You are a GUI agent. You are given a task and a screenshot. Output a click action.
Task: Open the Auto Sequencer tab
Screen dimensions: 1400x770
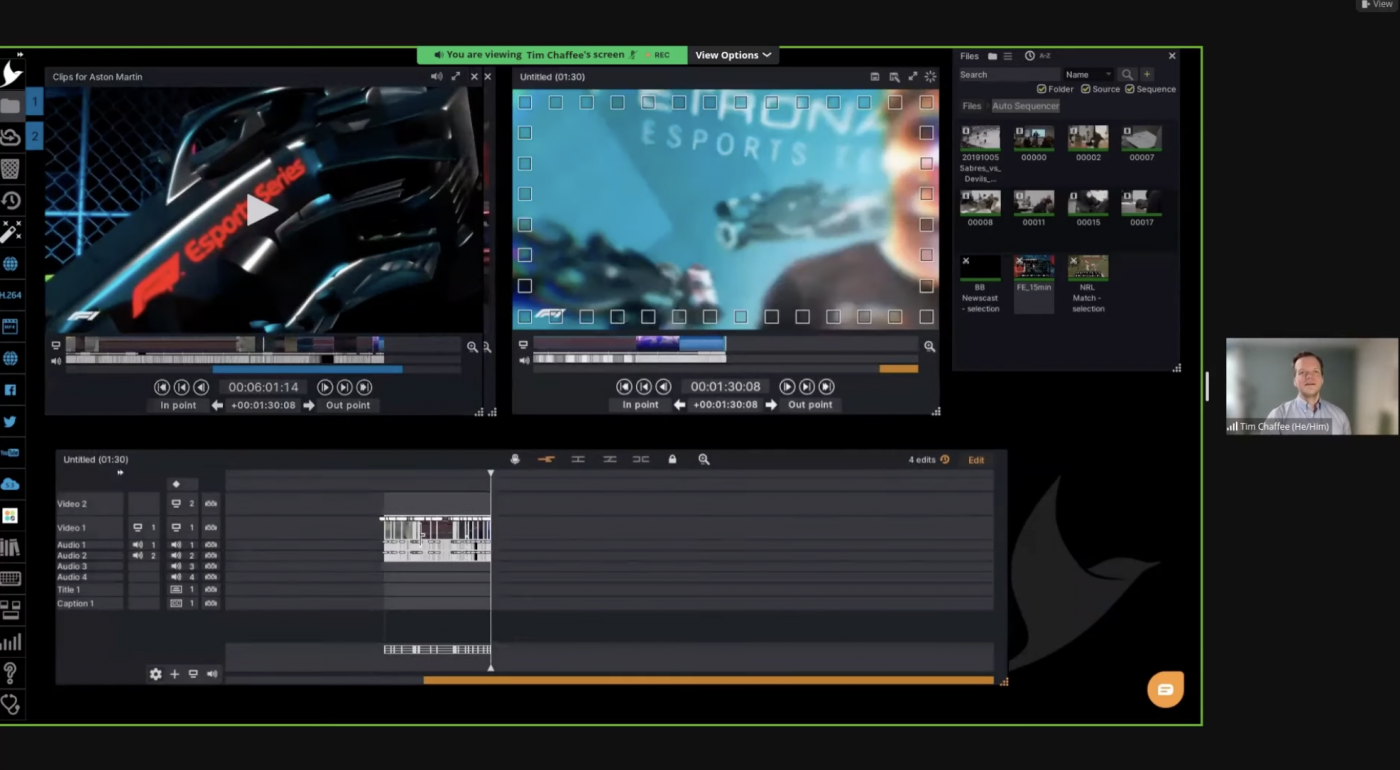point(1025,106)
